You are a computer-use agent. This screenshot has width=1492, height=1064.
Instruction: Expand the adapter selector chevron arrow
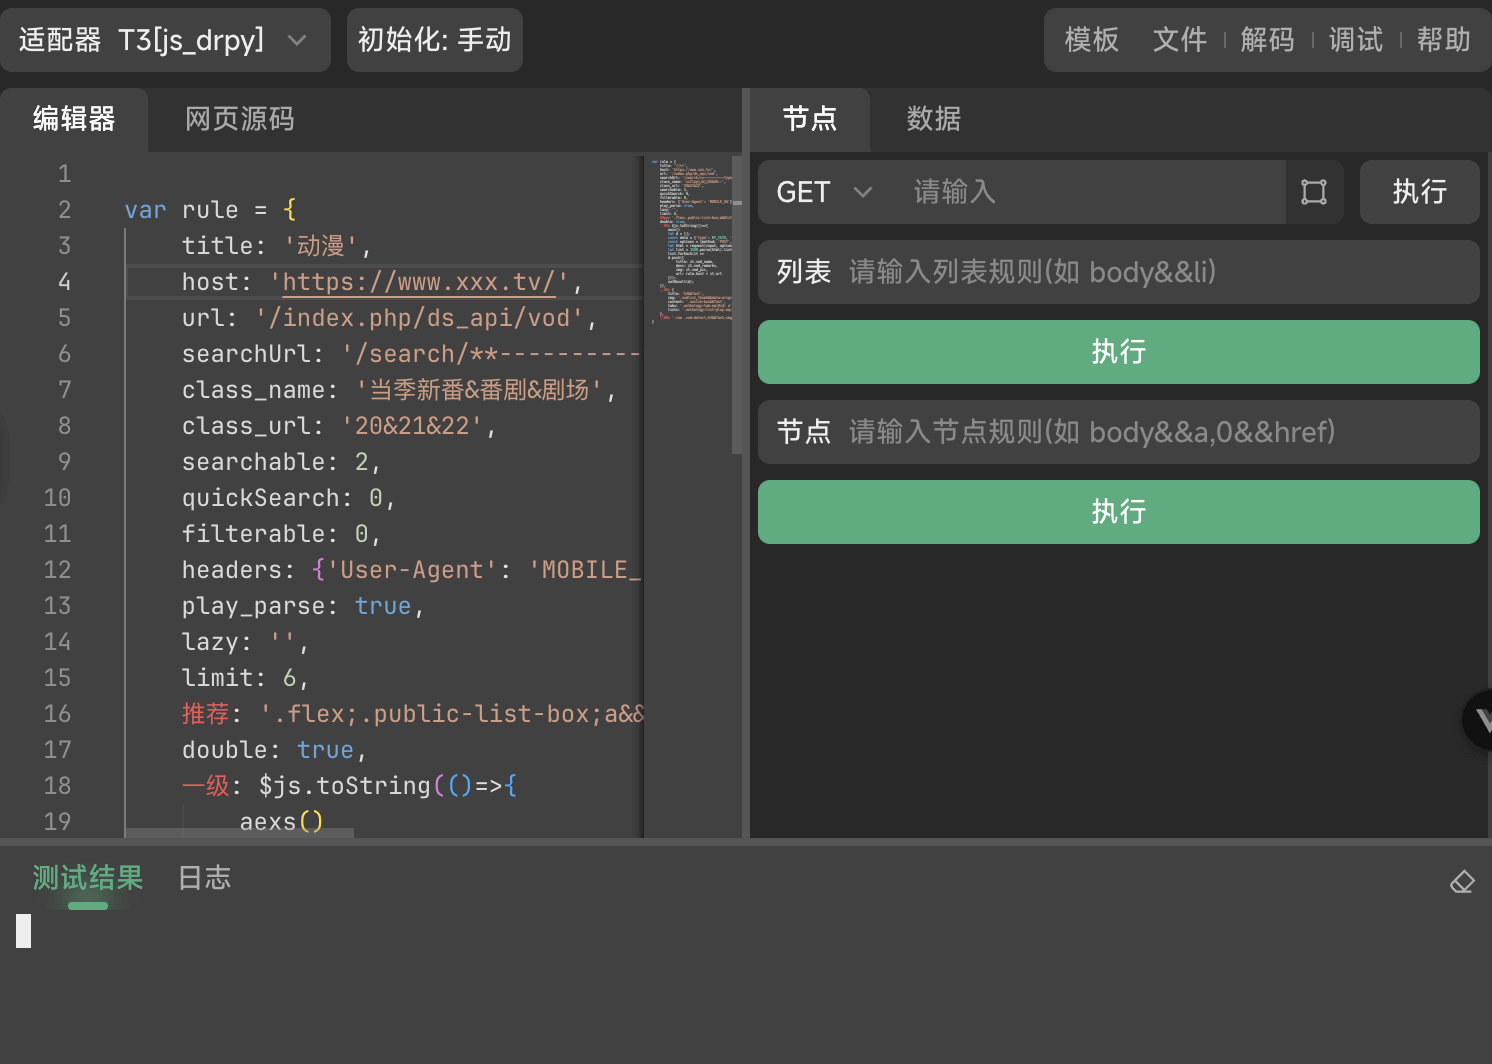tap(297, 40)
